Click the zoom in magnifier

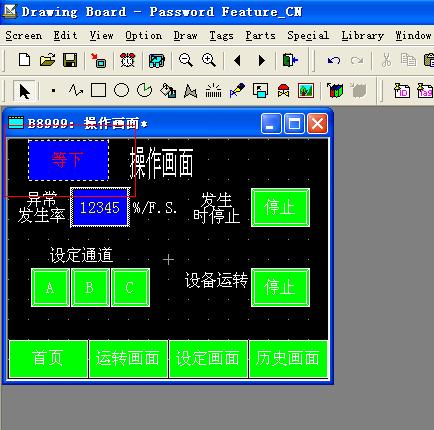pyautogui.click(x=209, y=60)
